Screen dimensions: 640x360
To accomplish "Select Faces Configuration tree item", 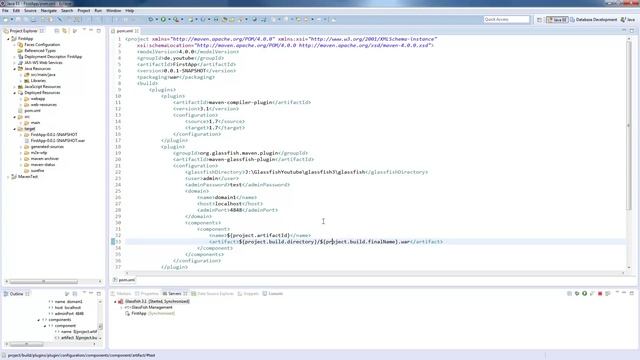I will pos(42,45).
